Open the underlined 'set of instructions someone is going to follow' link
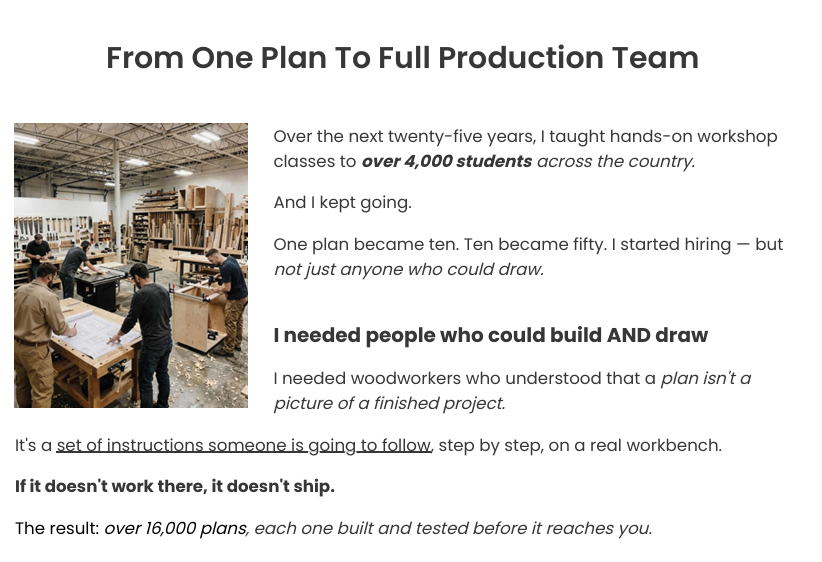This screenshot has height=562, width=822. point(244,445)
